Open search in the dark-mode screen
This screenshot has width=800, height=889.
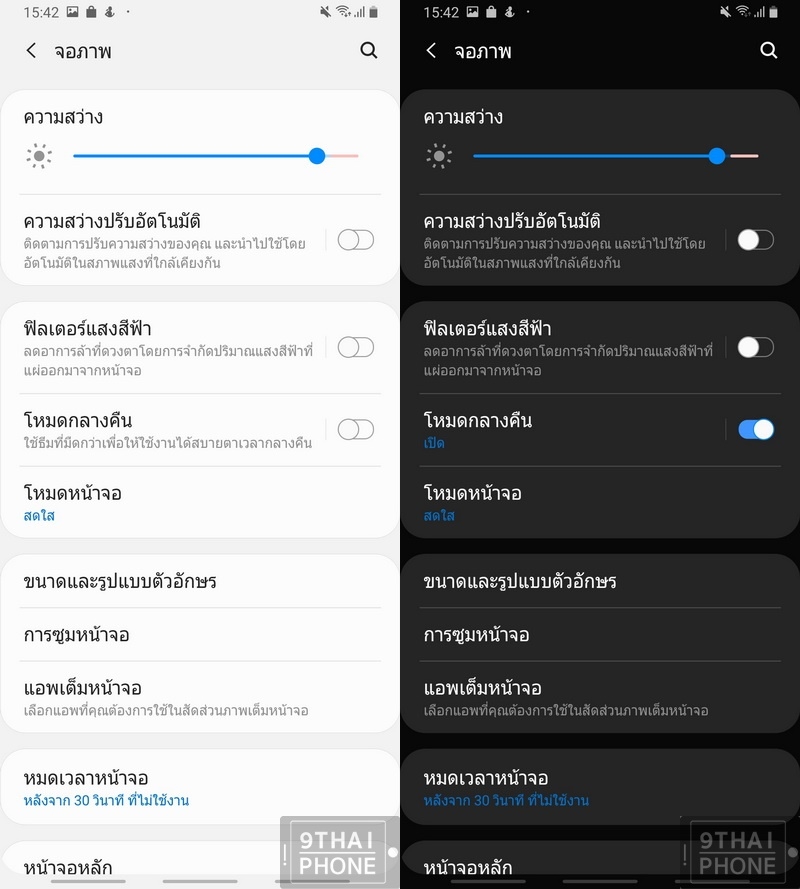pyautogui.click(x=768, y=50)
